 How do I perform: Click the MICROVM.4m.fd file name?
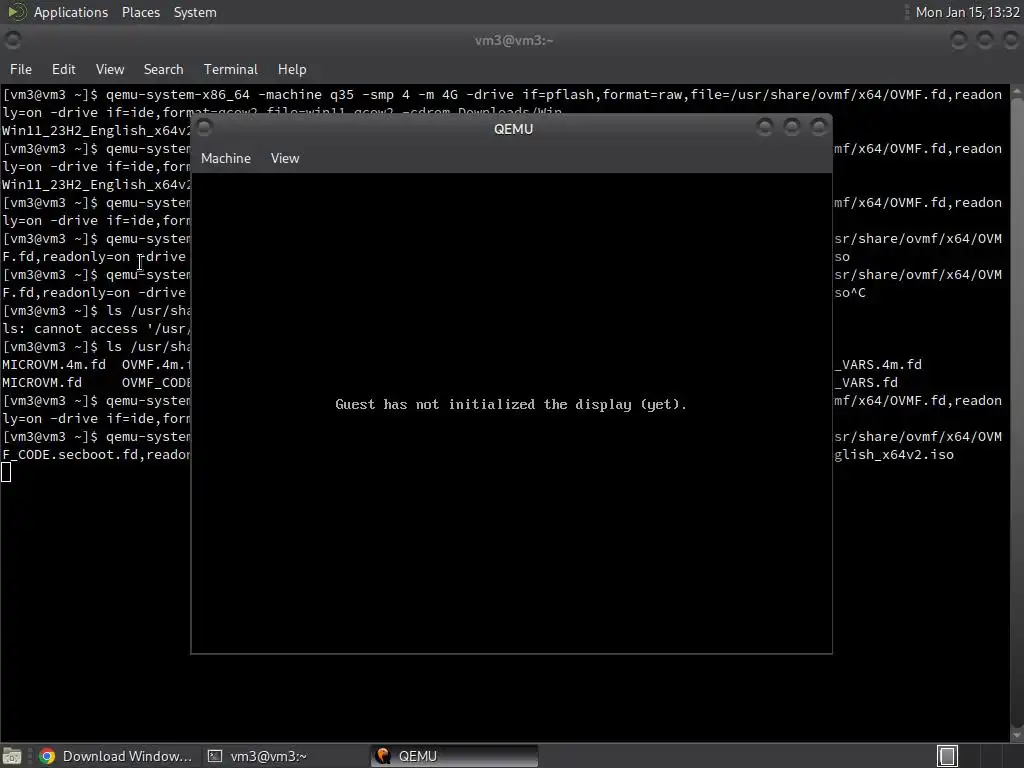point(54,364)
